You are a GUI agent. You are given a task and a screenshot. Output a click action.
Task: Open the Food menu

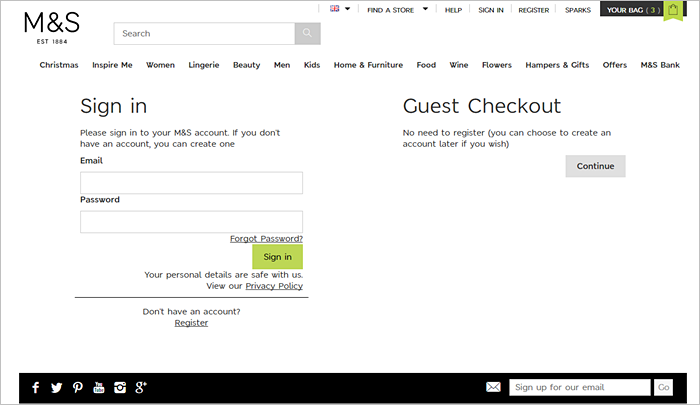click(x=426, y=65)
